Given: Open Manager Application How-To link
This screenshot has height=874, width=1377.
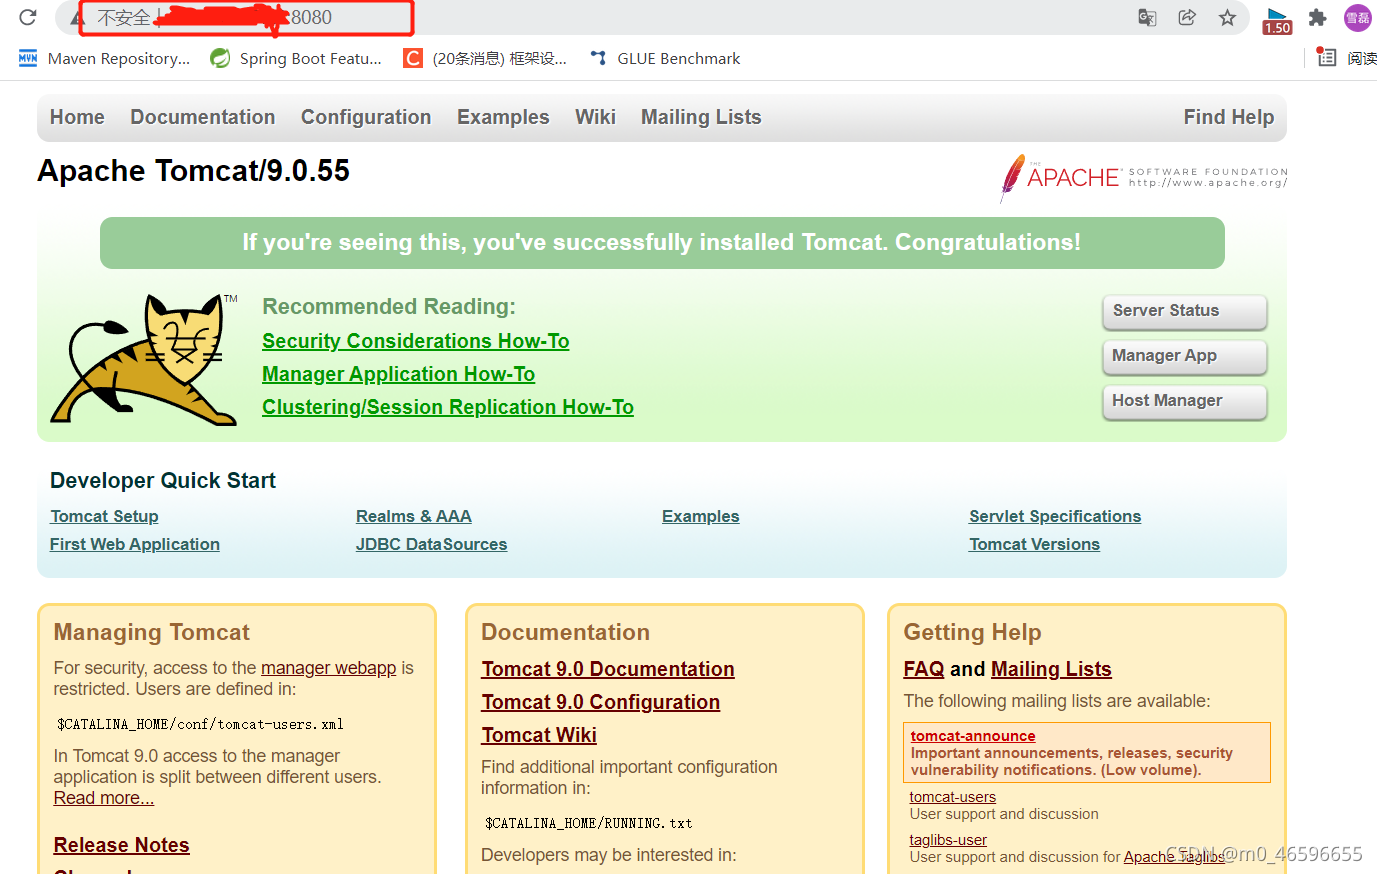Looking at the screenshot, I should point(399,374).
